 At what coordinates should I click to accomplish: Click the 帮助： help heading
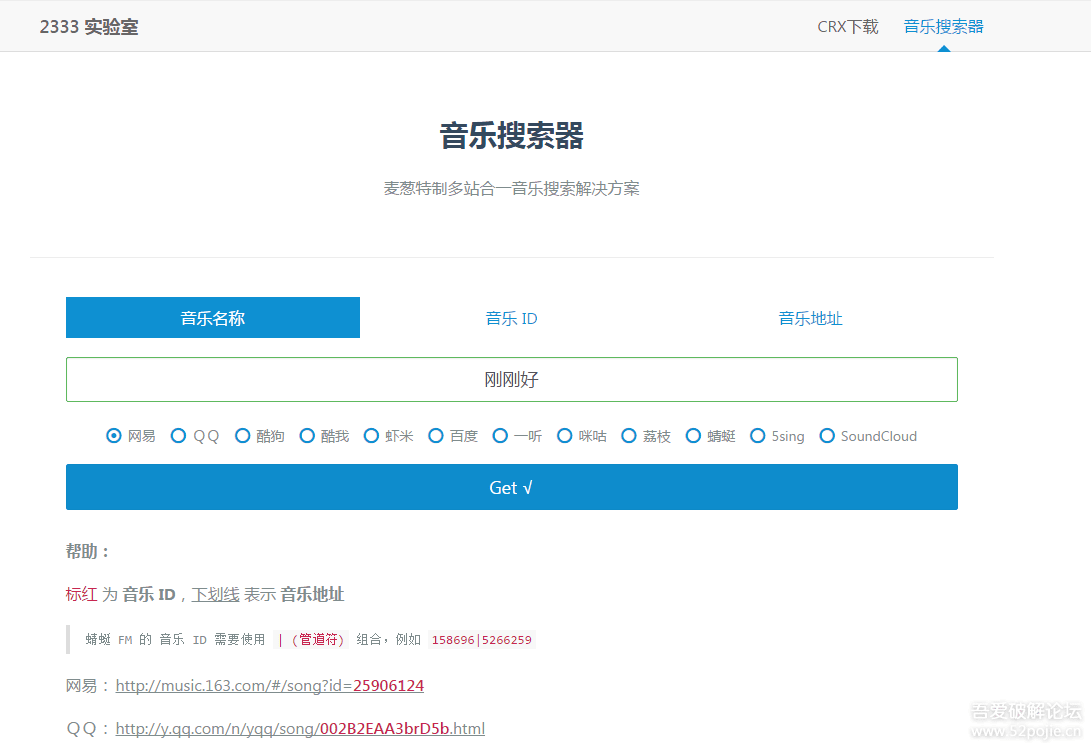pyautogui.click(x=88, y=551)
